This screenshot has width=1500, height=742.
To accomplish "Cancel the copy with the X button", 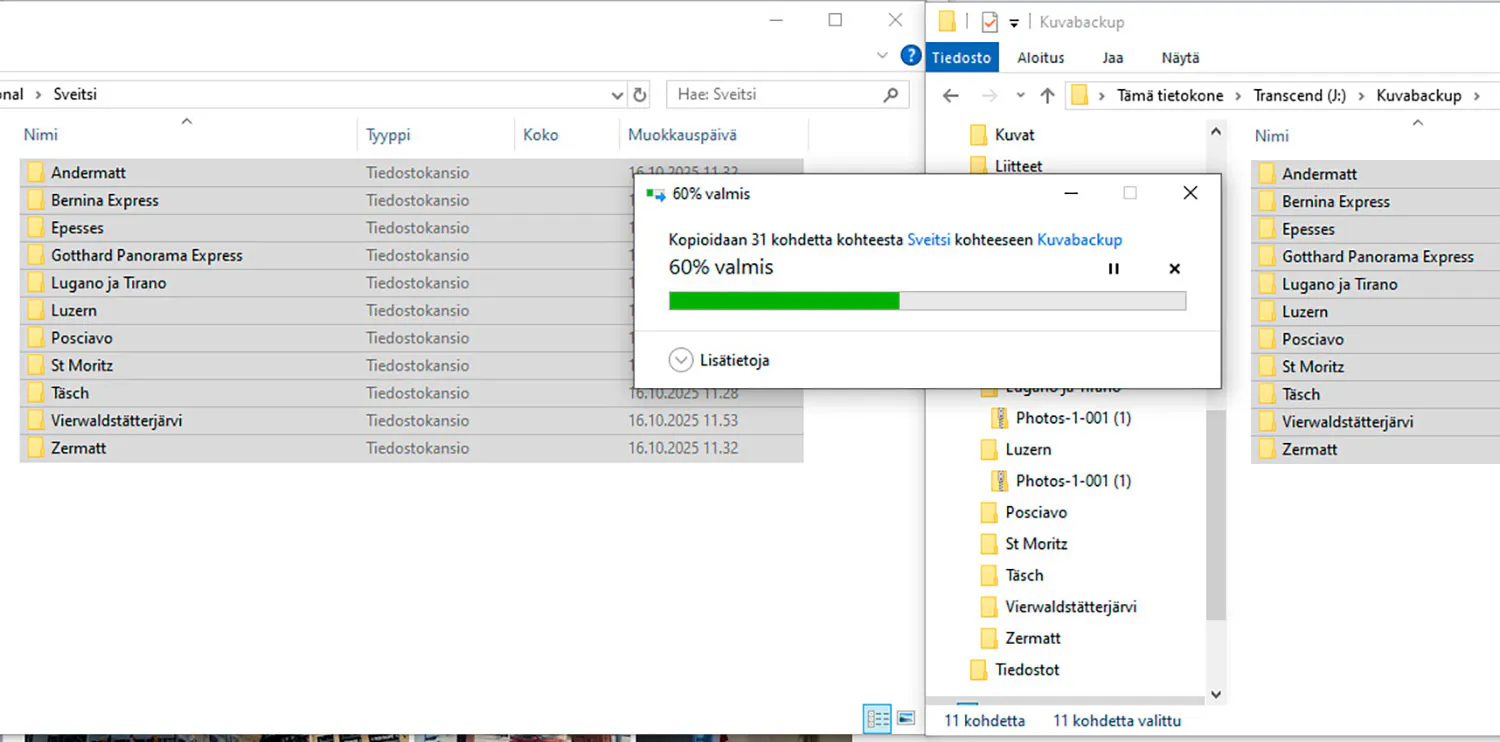I will pos(1174,269).
